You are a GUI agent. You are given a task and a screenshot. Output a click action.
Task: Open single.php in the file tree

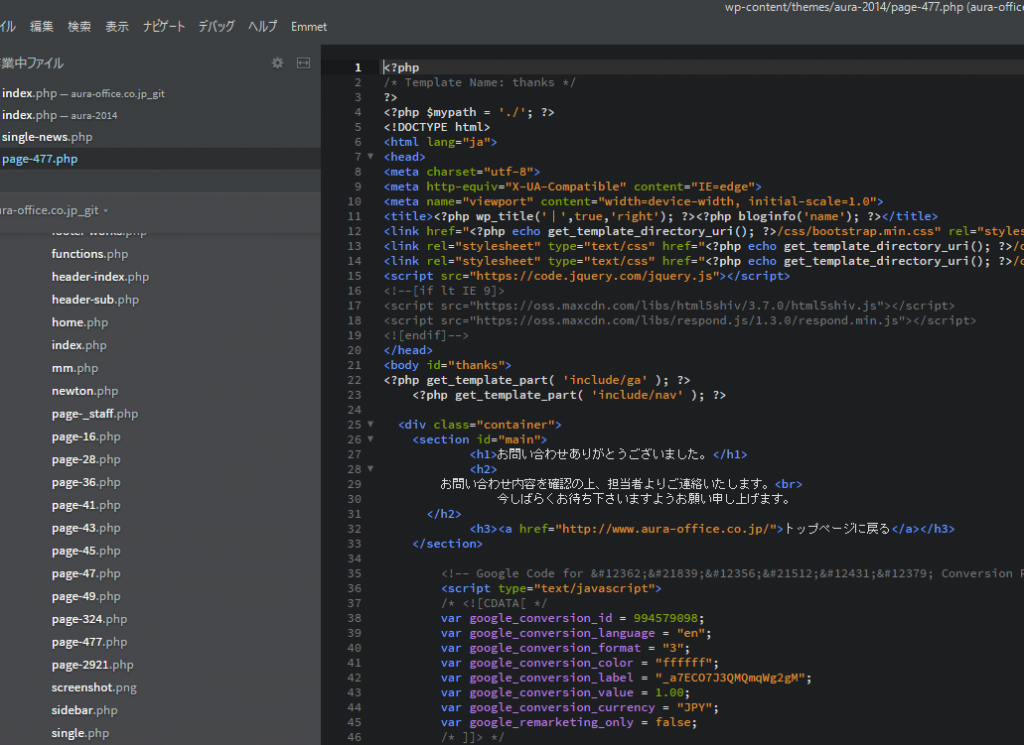click(80, 733)
